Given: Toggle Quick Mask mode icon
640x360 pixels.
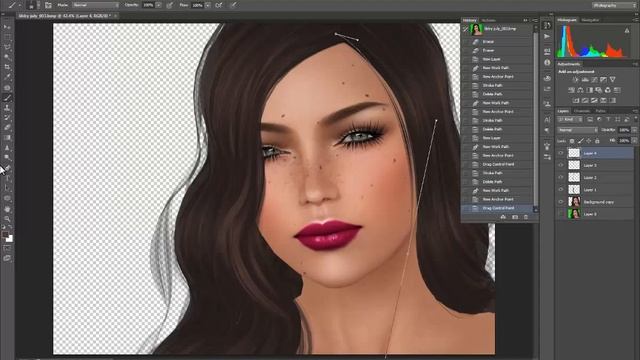Looking at the screenshot, I should click(x=7, y=248).
